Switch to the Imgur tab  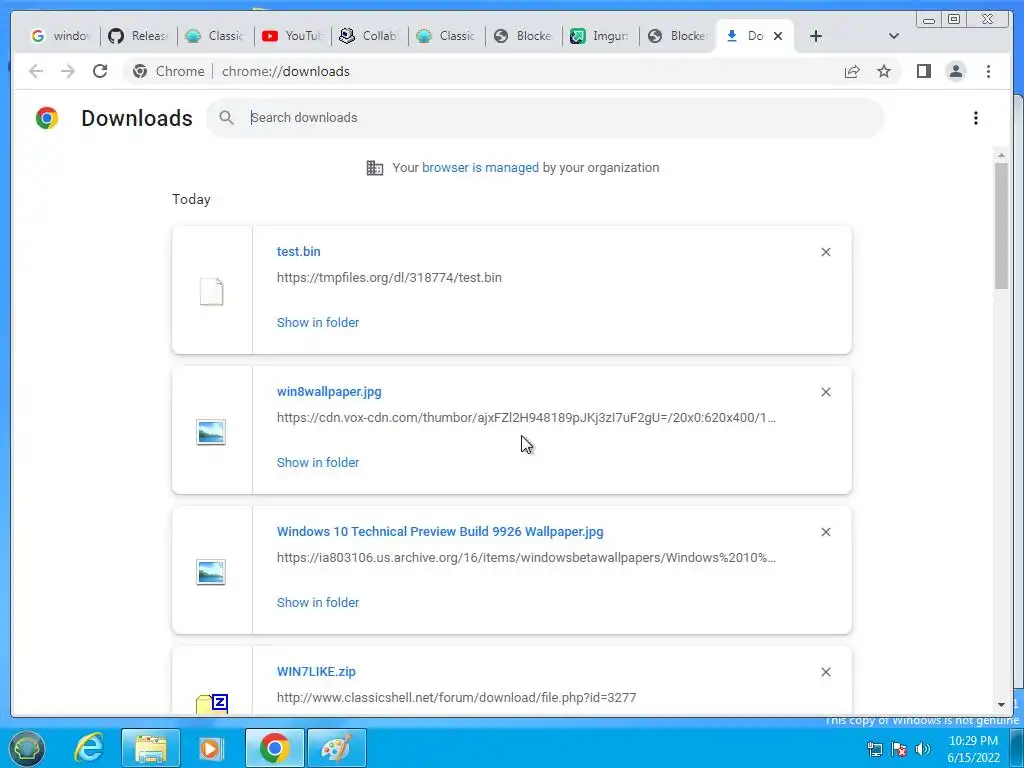[x=601, y=36]
